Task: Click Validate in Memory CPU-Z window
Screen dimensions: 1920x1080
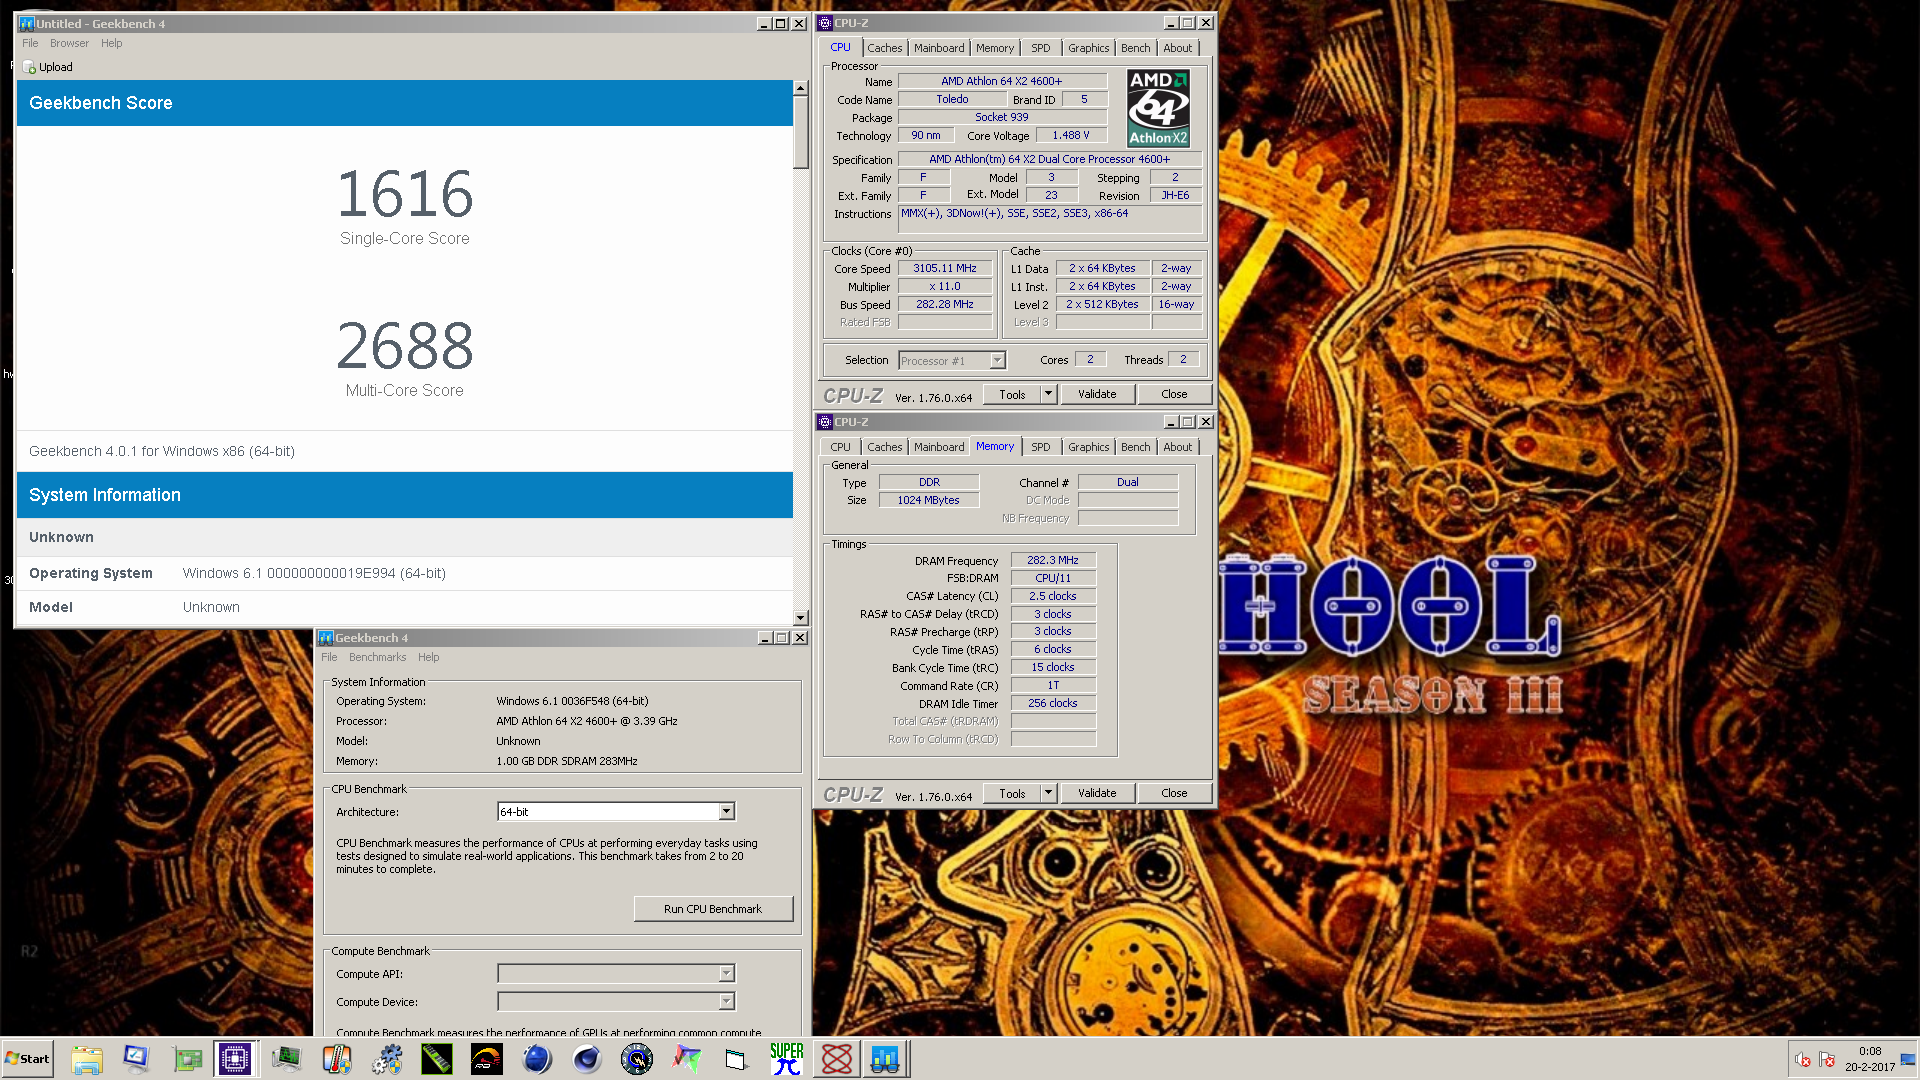Action: [x=1097, y=794]
